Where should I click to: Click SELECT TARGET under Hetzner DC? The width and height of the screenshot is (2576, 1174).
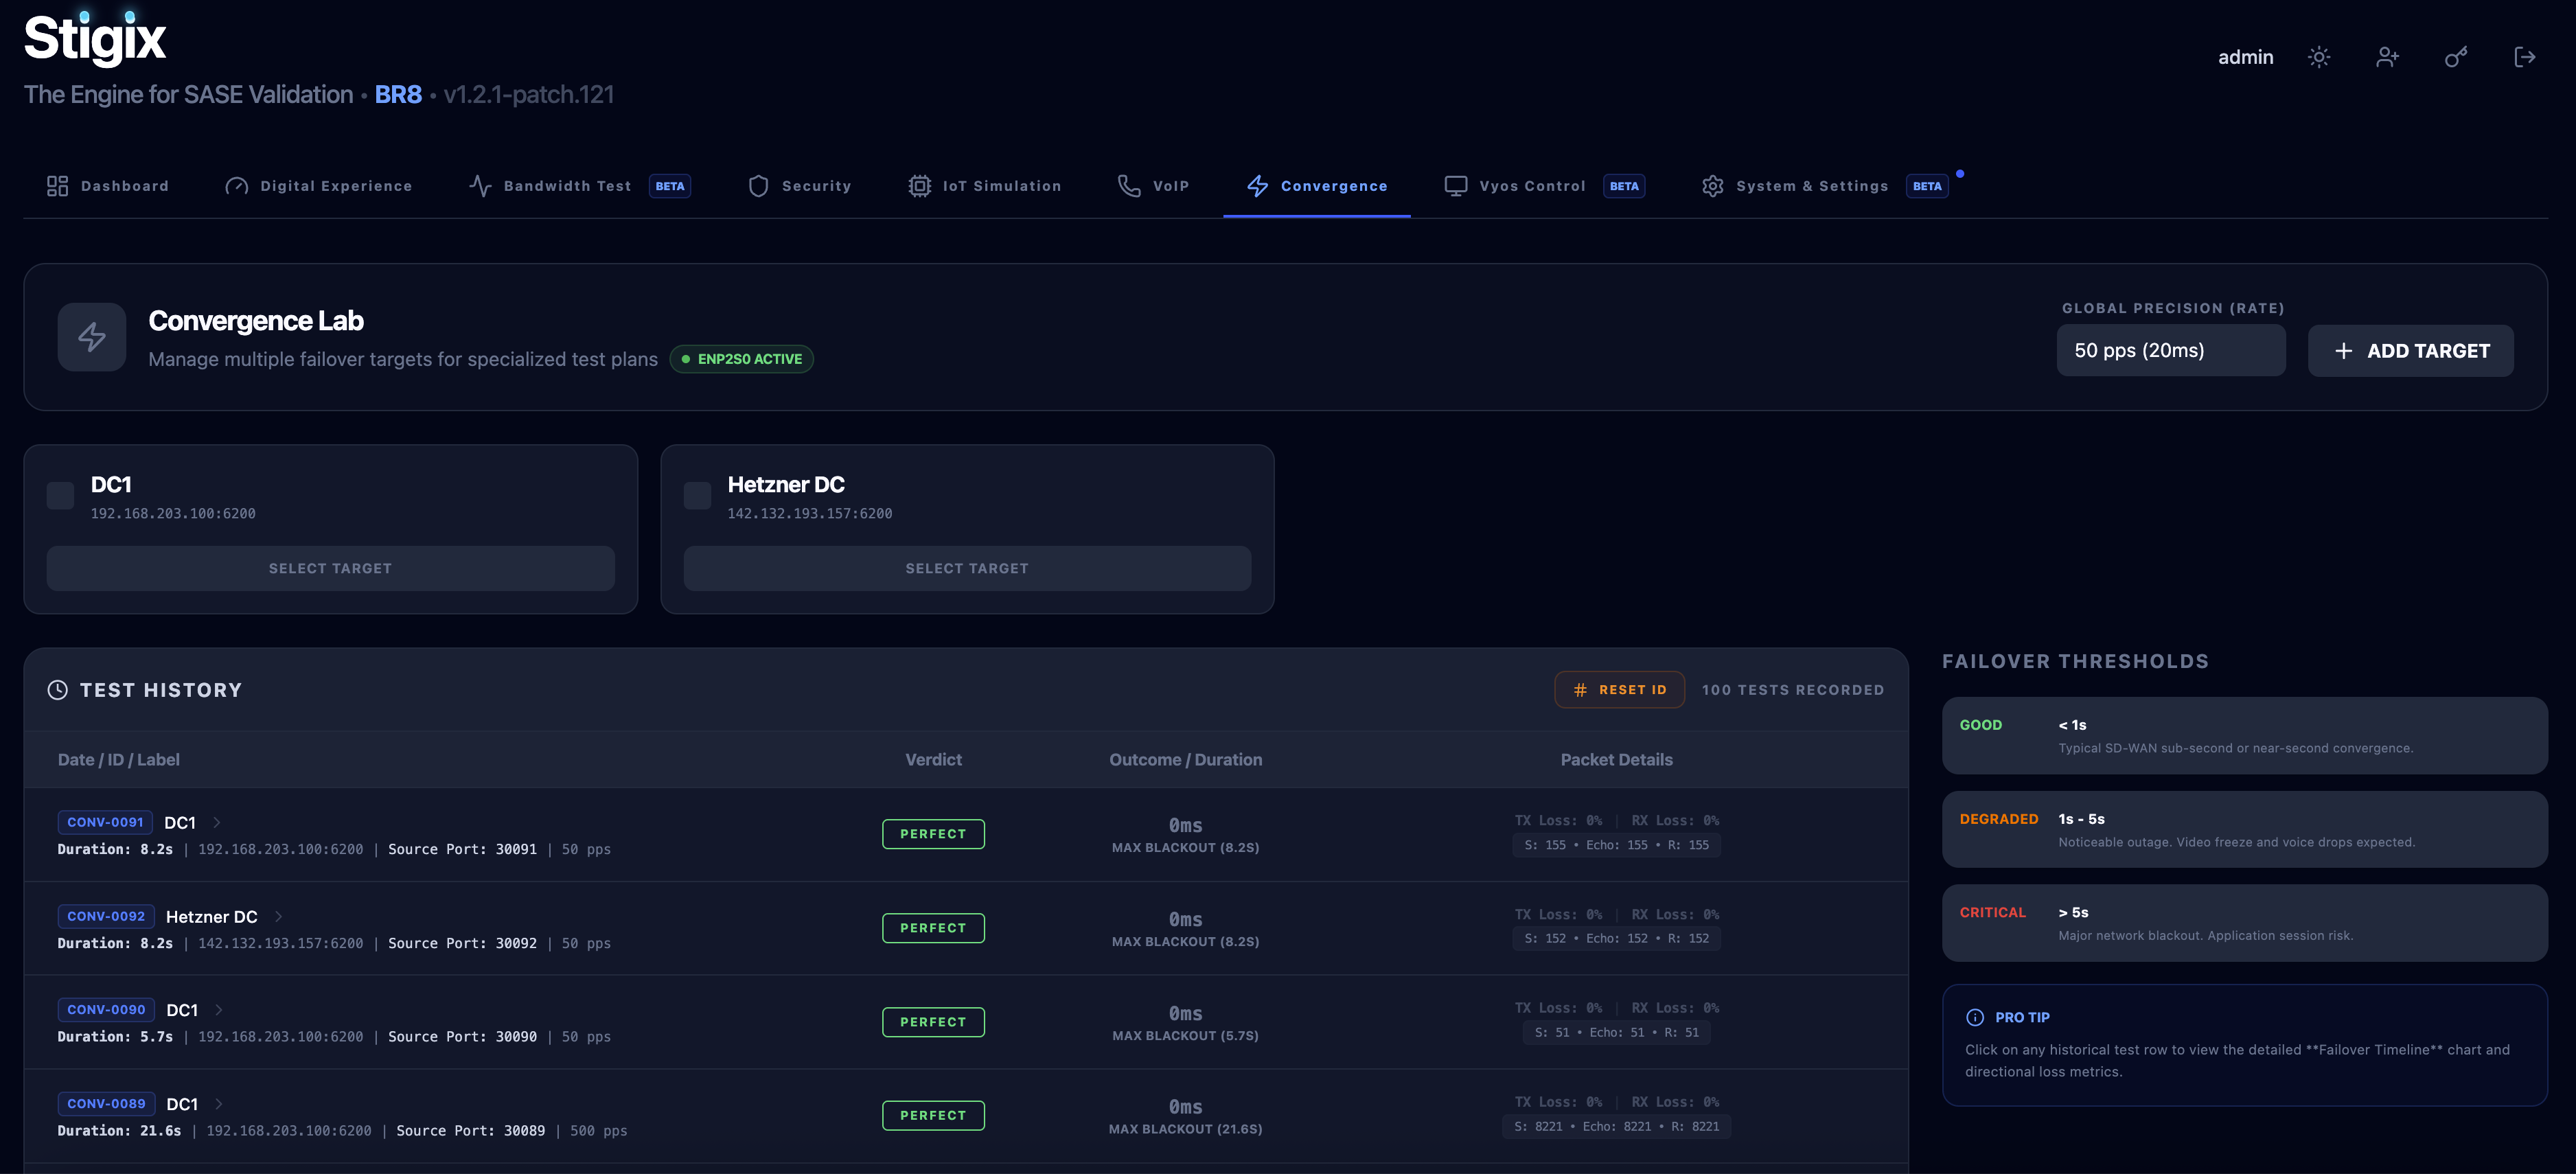[967, 568]
